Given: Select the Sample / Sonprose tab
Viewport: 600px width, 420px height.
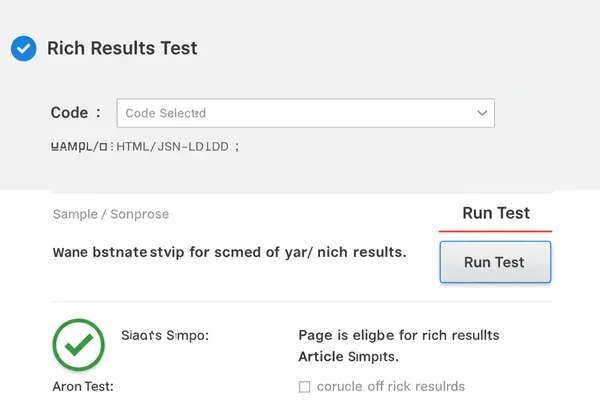Looking at the screenshot, I should click(110, 214).
